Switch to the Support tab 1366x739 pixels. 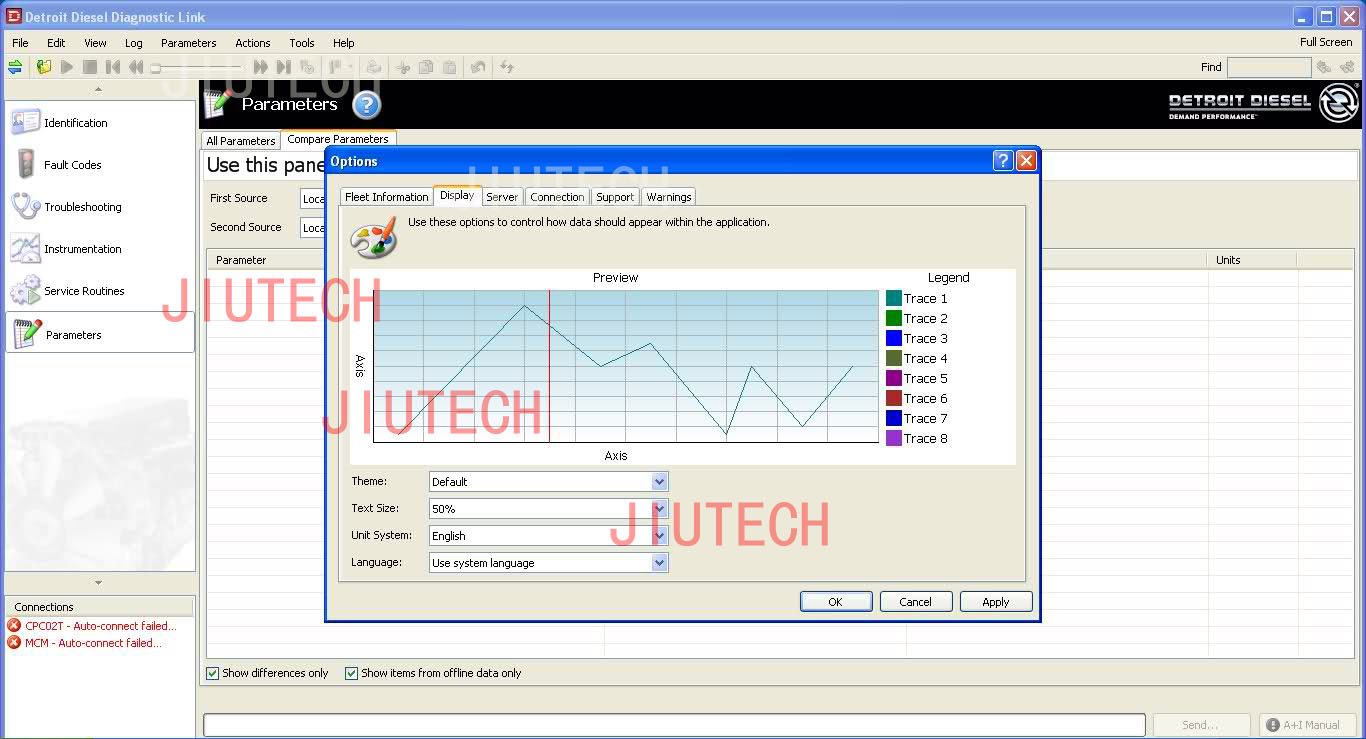point(615,197)
